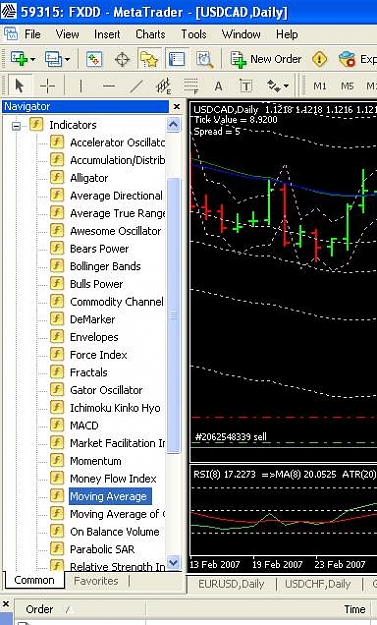The image size is (377, 625).
Task: Switch to Favorites tab in Navigator
Action: pyautogui.click(x=96, y=581)
